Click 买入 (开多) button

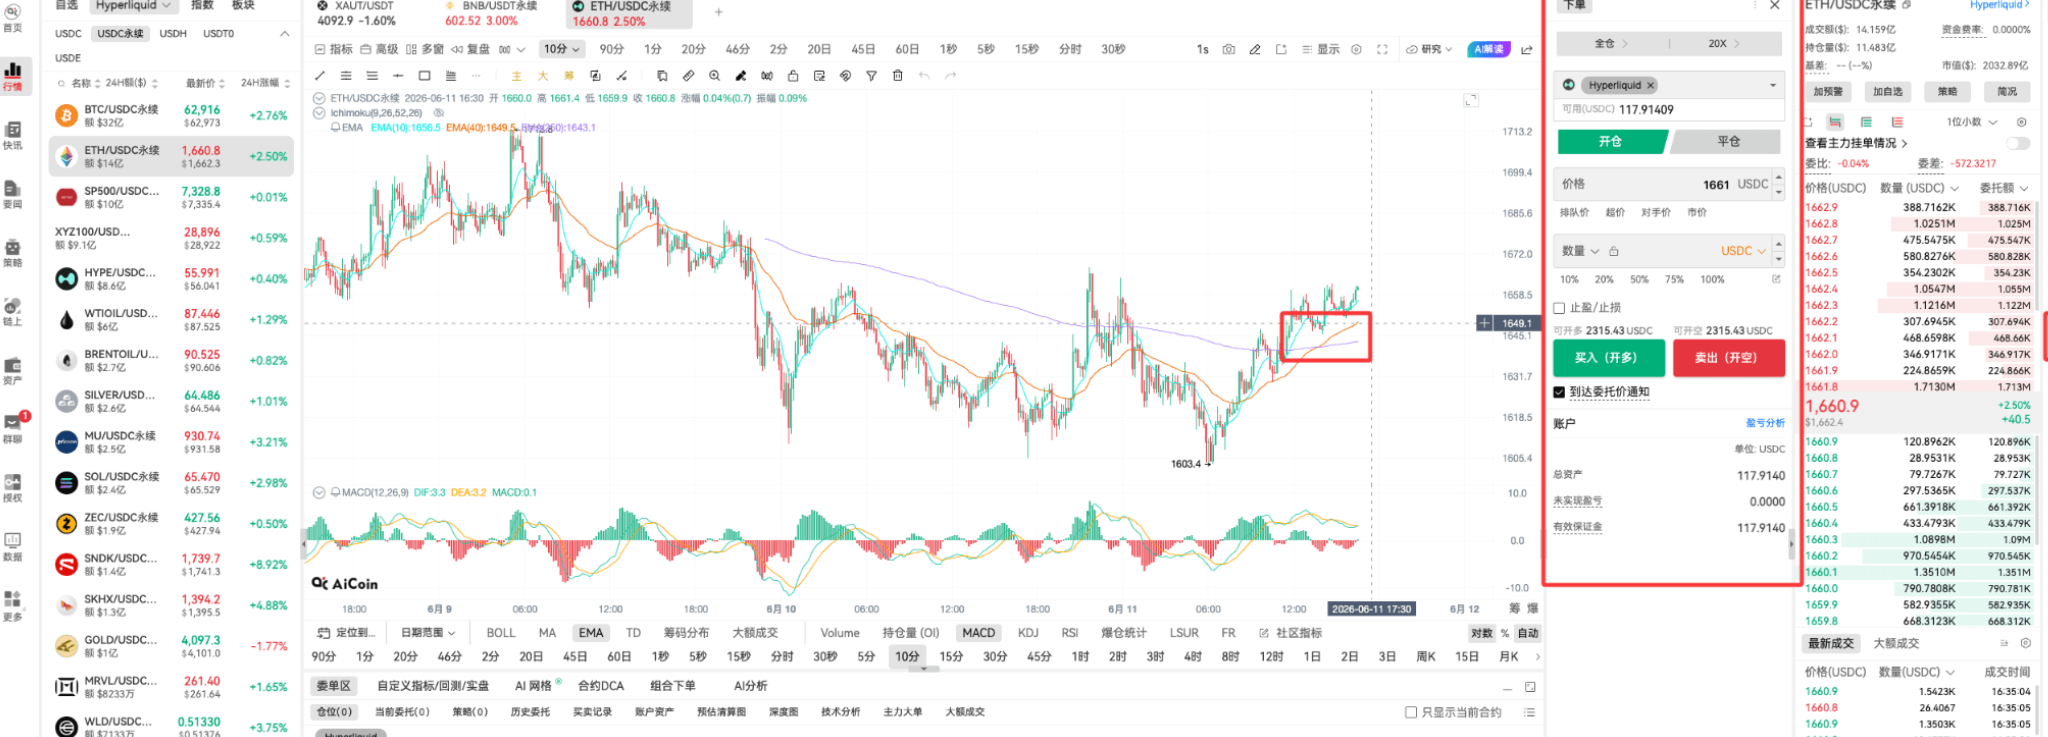click(x=1608, y=358)
